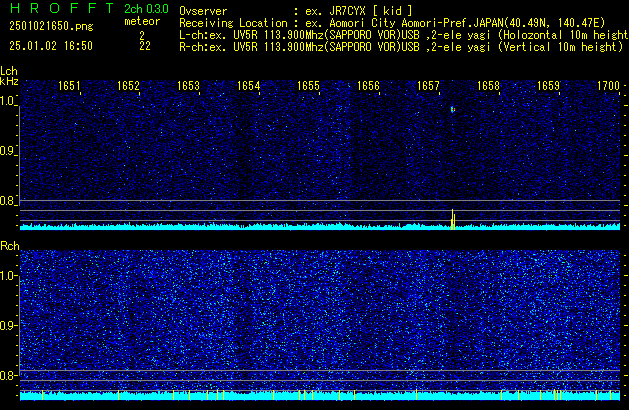629x410 pixels.
Task: Click the Rch channel label
Action: pyautogui.click(x=10, y=246)
